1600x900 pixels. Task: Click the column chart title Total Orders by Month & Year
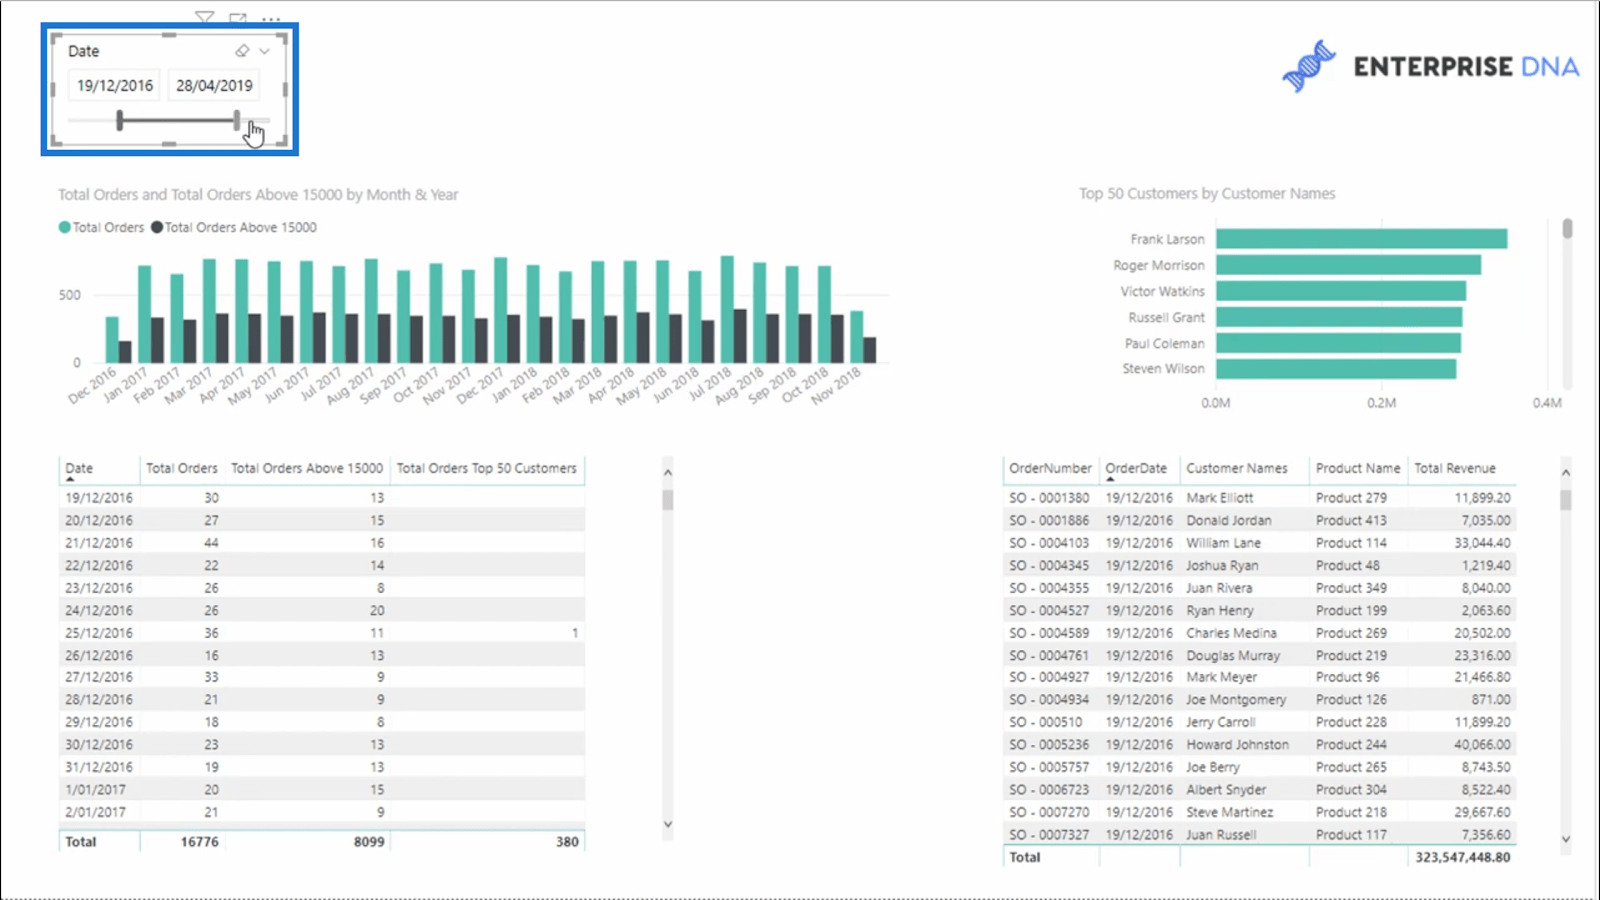click(x=258, y=195)
